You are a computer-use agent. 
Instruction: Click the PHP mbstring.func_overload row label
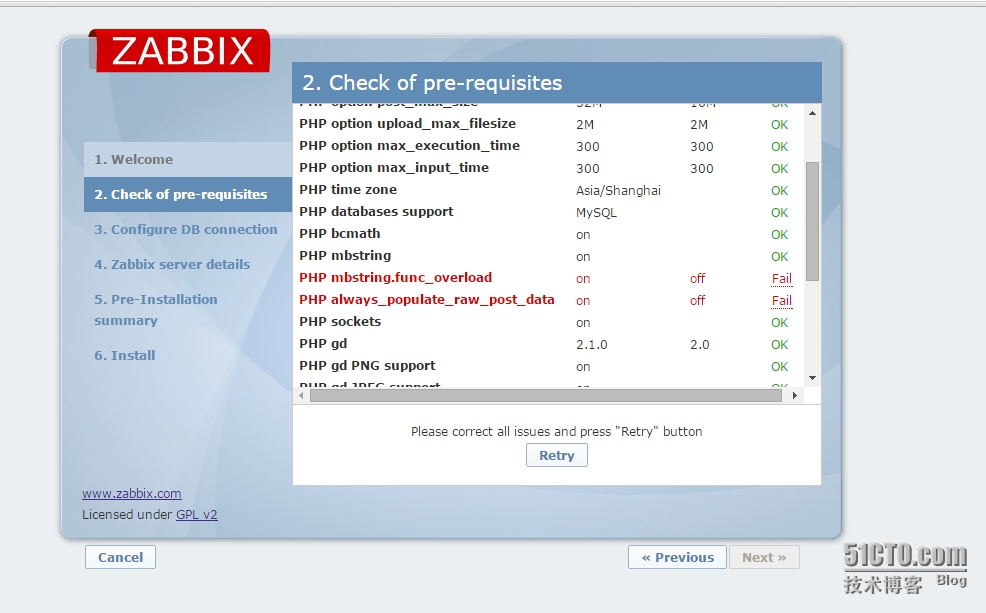click(396, 278)
